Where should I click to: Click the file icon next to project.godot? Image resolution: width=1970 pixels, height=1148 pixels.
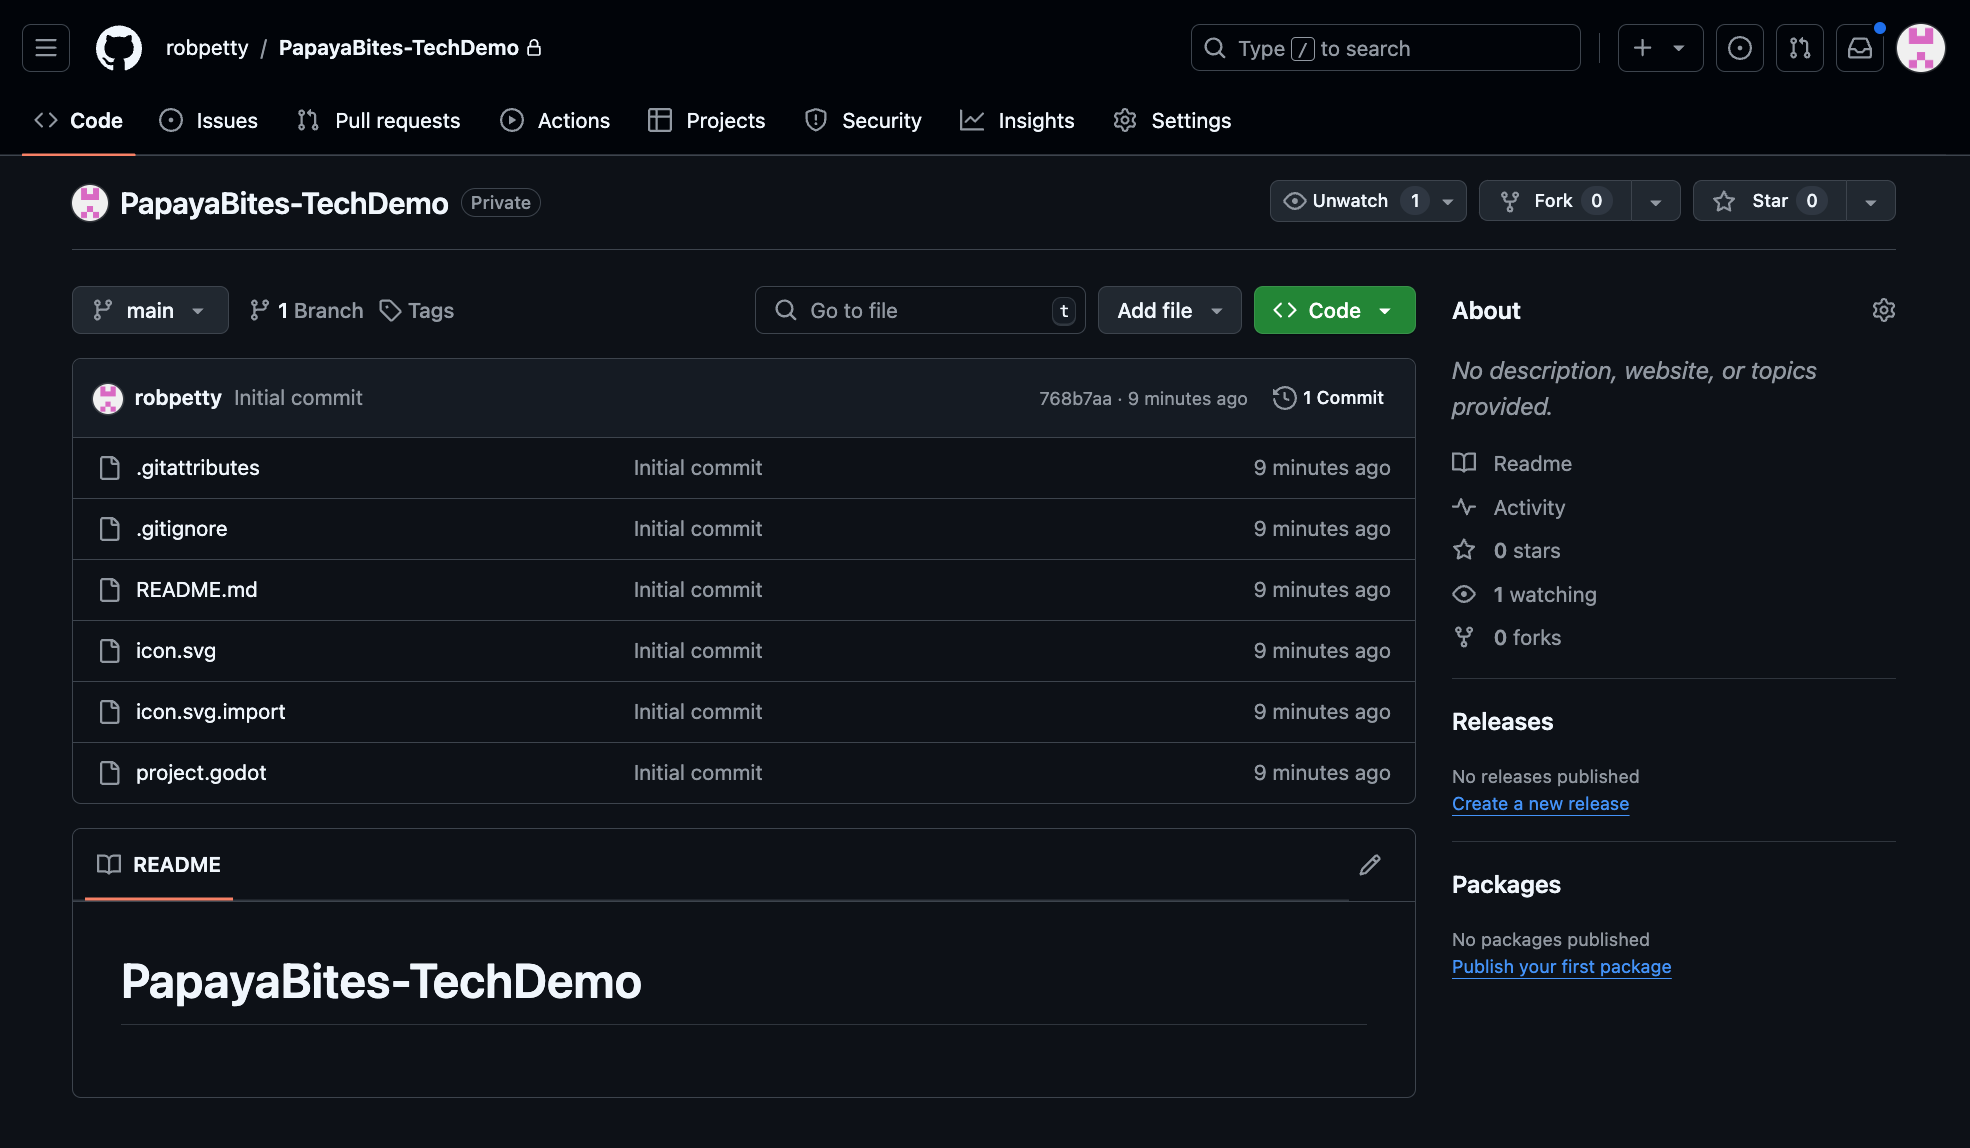coord(110,773)
